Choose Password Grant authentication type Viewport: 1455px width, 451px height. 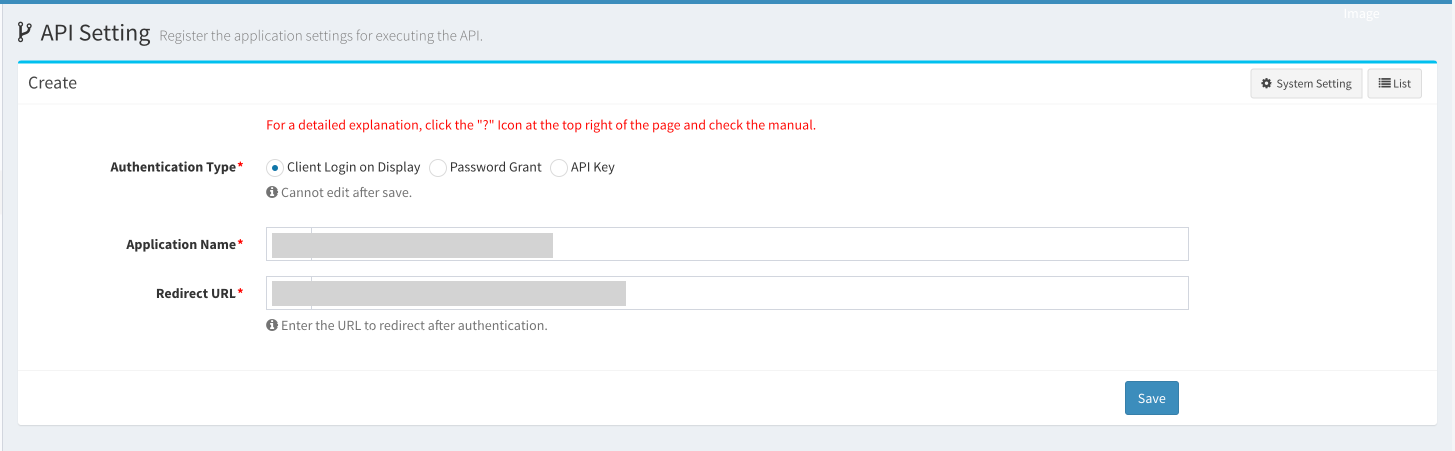click(437, 168)
